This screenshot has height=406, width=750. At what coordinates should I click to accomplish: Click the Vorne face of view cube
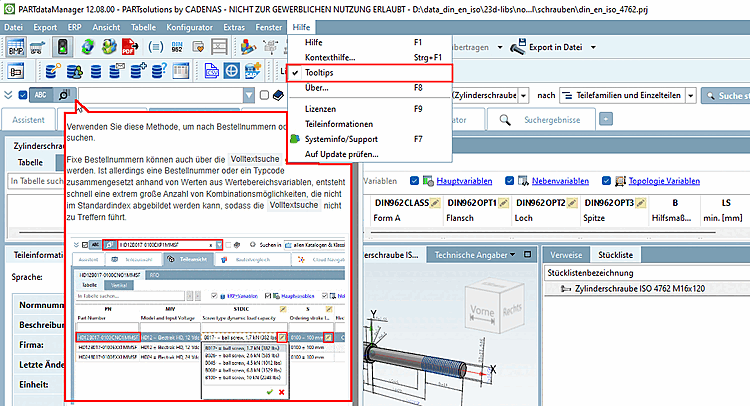click(482, 312)
